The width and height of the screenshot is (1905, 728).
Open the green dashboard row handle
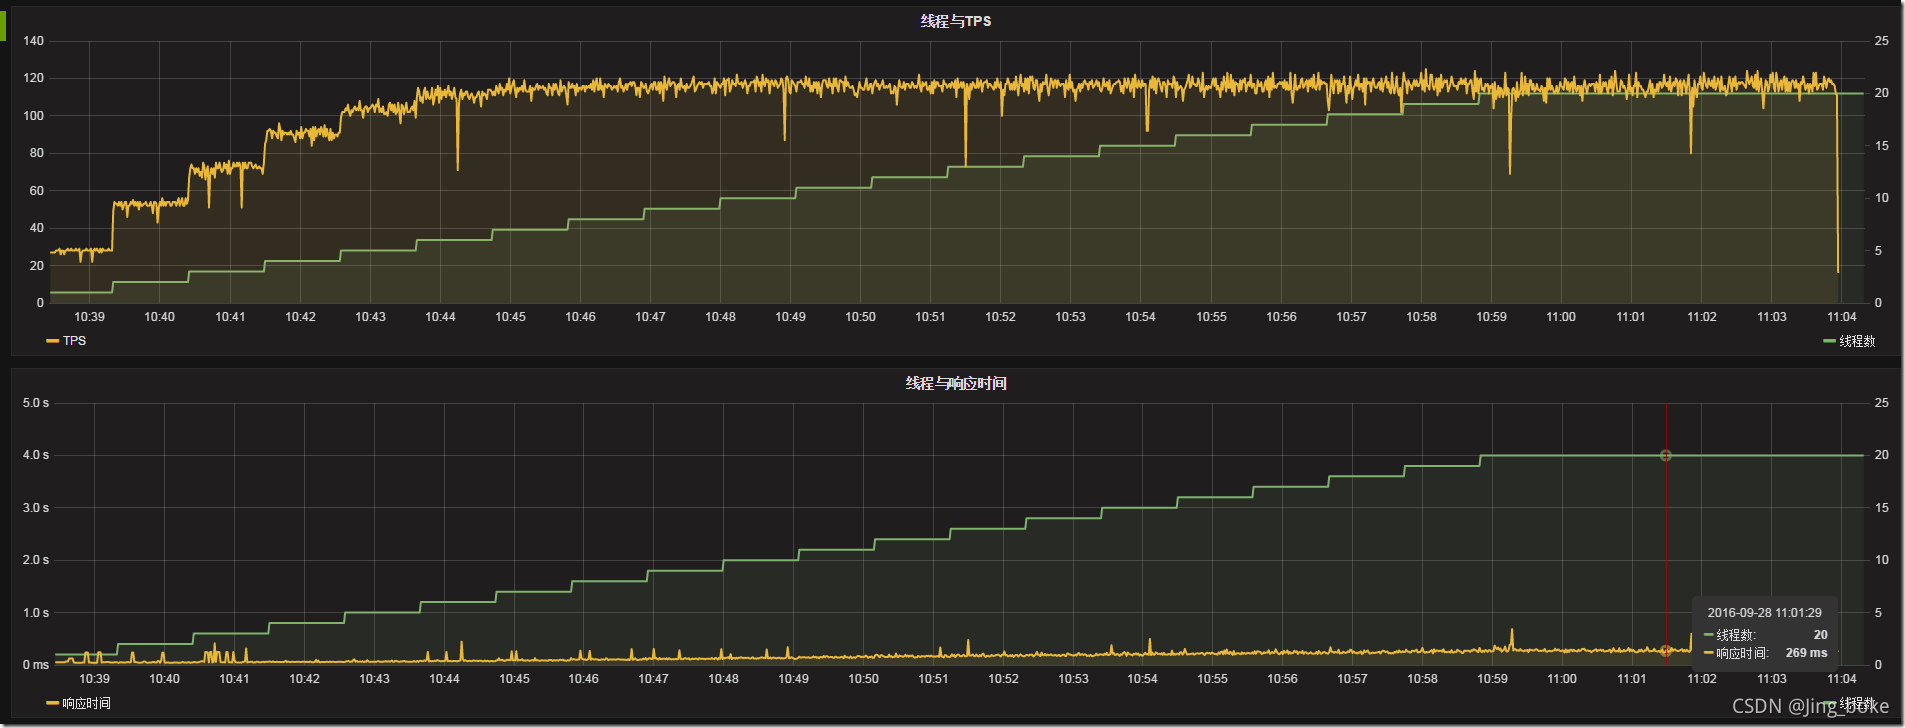pyautogui.click(x=3, y=27)
